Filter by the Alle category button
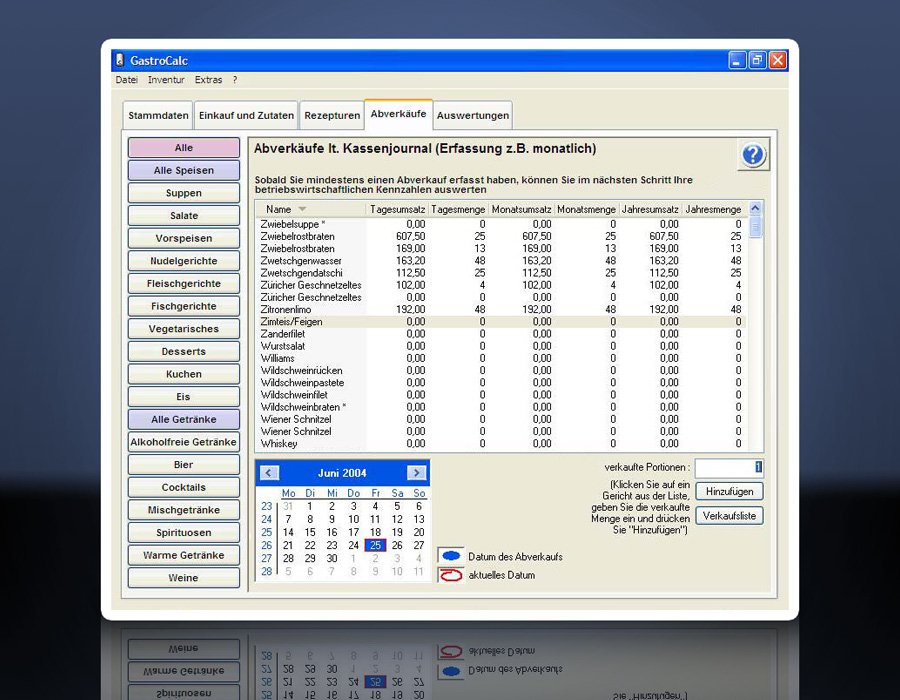 click(x=184, y=147)
